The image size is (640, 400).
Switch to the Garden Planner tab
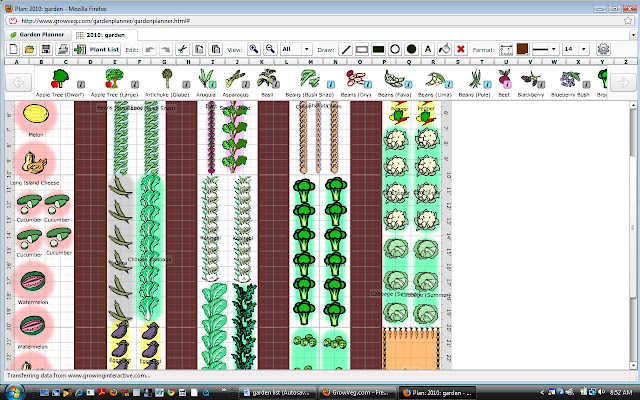[37, 35]
